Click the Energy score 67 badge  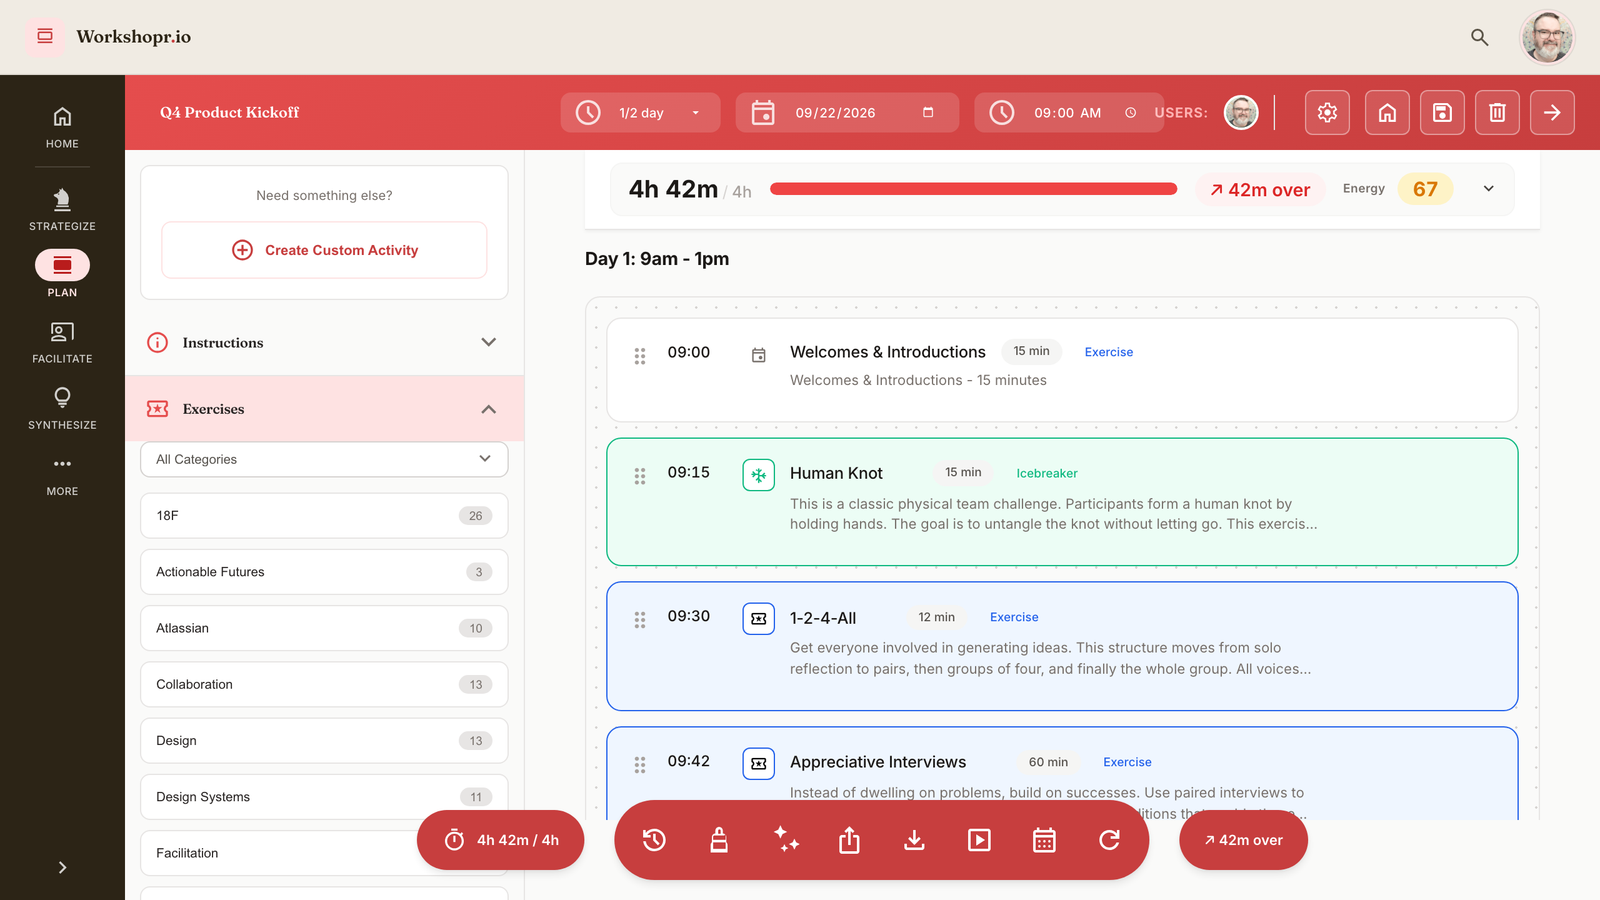tap(1425, 189)
